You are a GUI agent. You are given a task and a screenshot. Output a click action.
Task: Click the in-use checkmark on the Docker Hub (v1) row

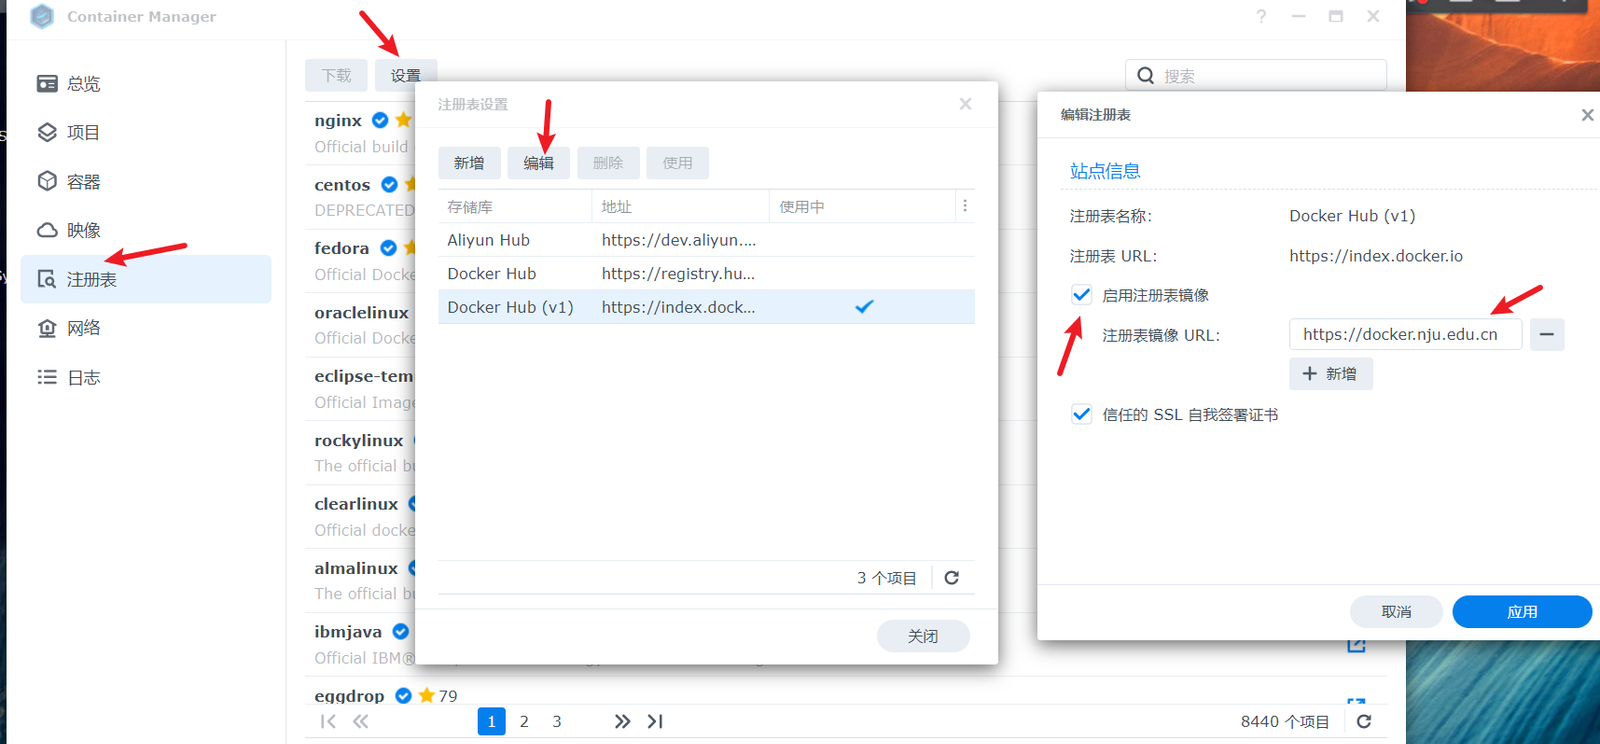[x=864, y=307]
